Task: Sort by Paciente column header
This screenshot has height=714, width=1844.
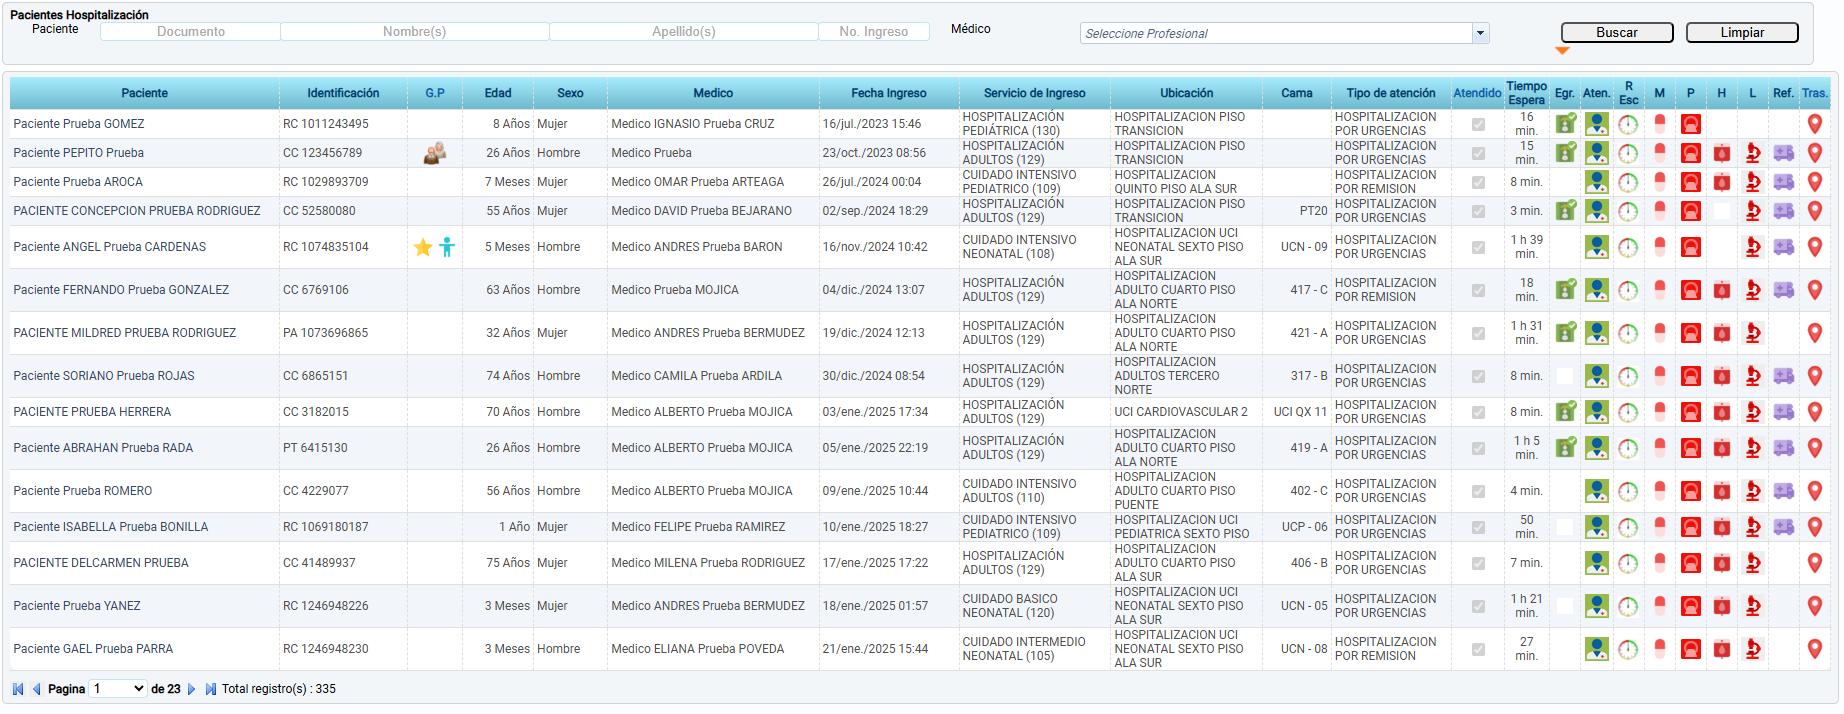Action: click(144, 93)
